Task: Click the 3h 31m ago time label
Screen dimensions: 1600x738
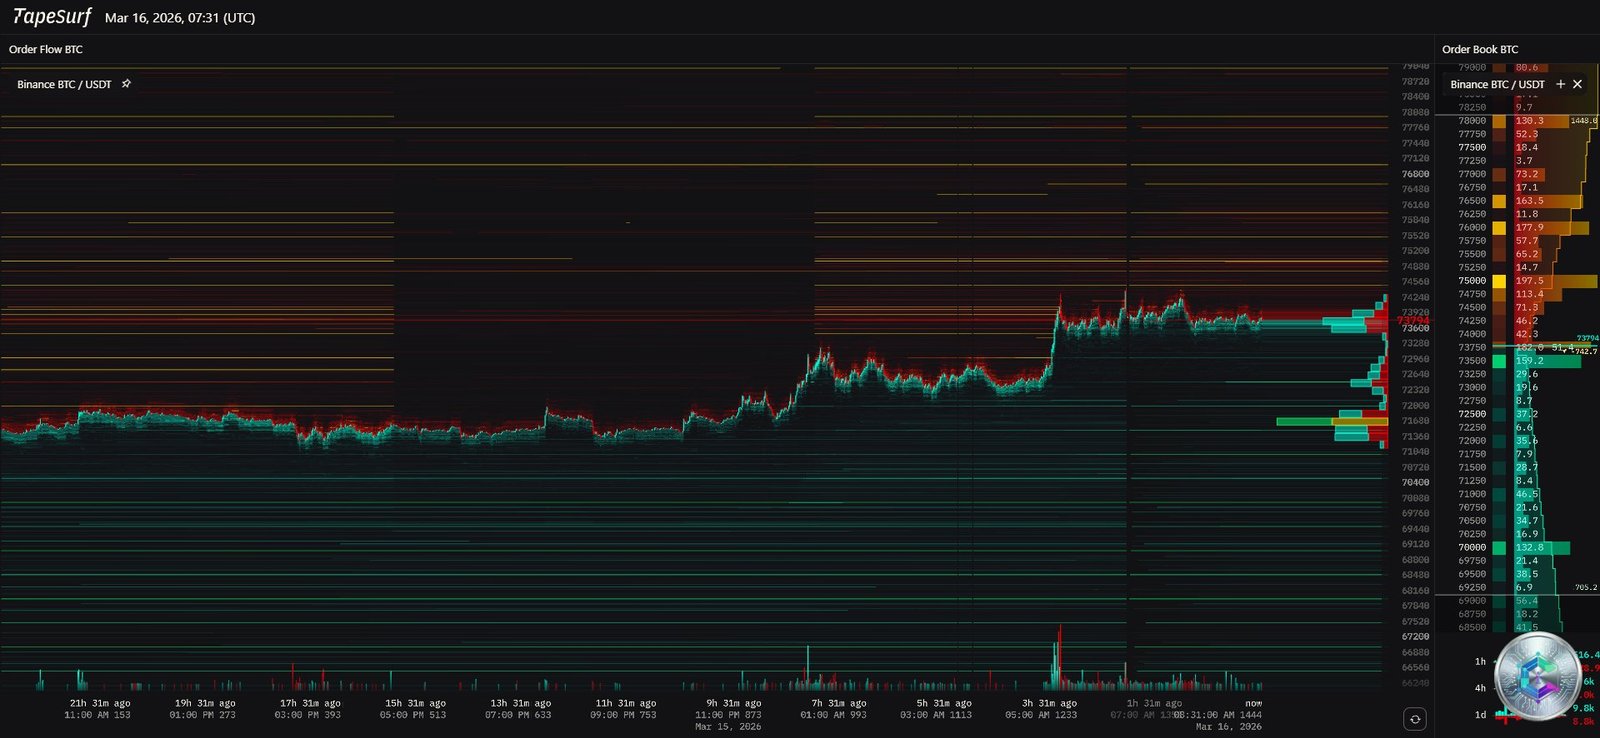Action: click(1048, 703)
